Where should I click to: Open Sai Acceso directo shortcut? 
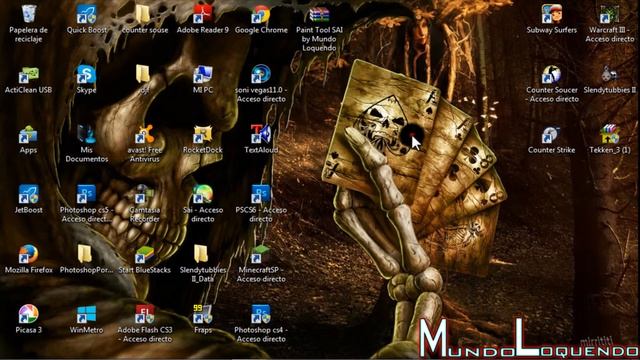[203, 195]
